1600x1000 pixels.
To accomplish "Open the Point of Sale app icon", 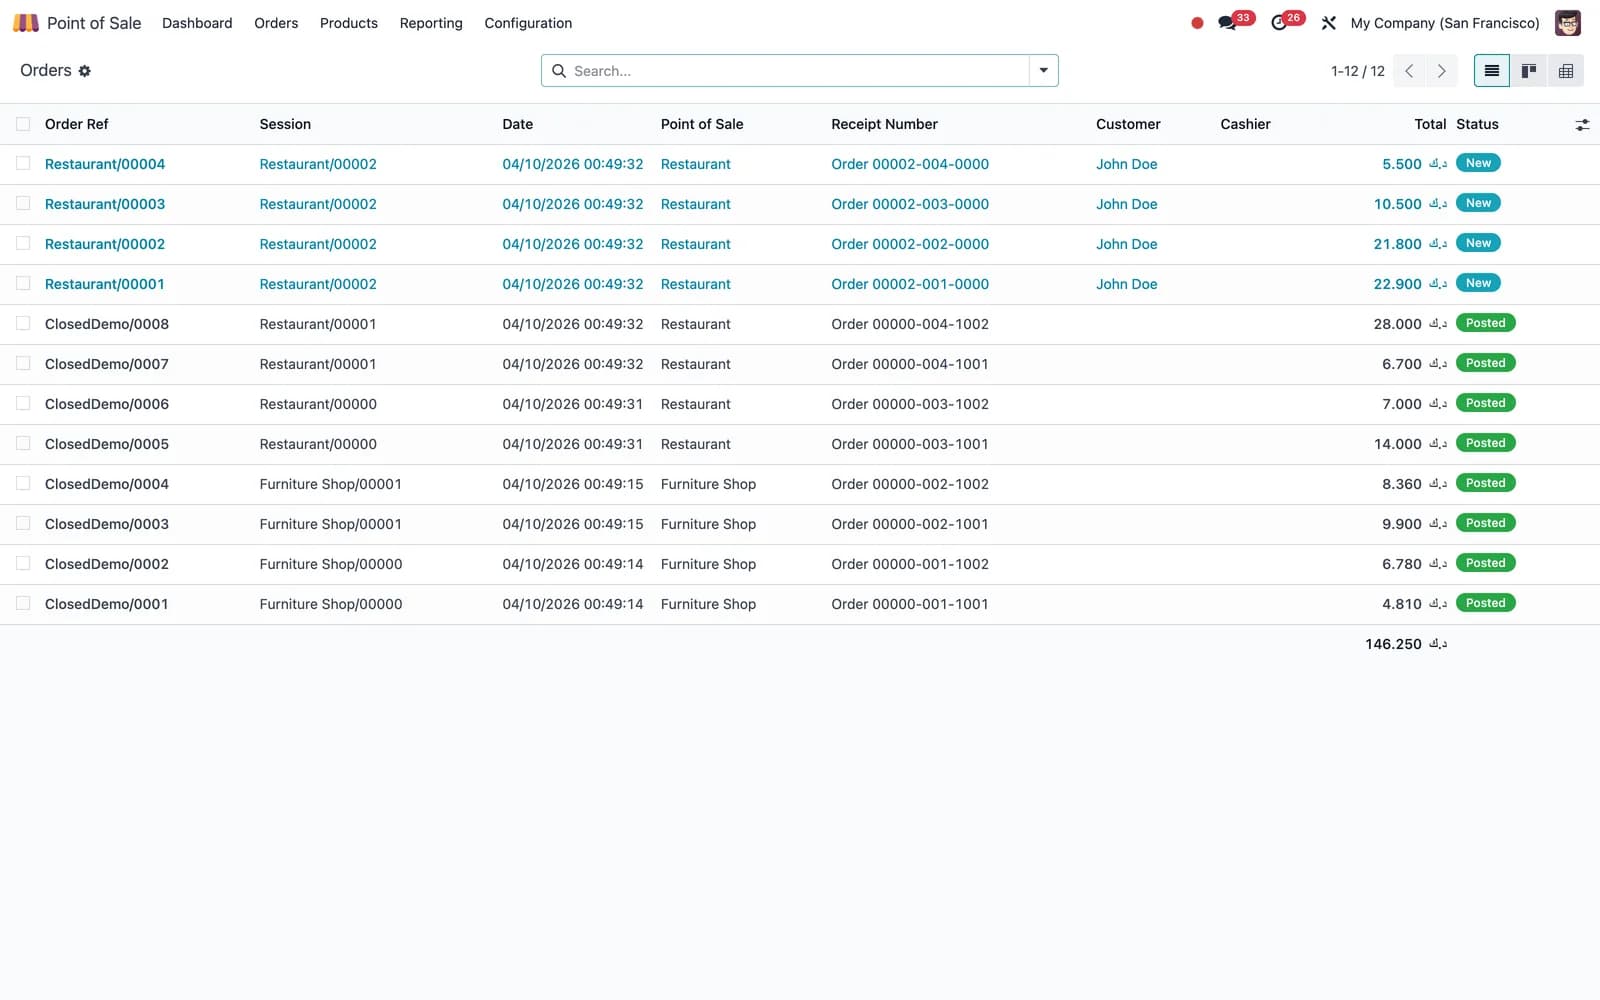I will (25, 23).
